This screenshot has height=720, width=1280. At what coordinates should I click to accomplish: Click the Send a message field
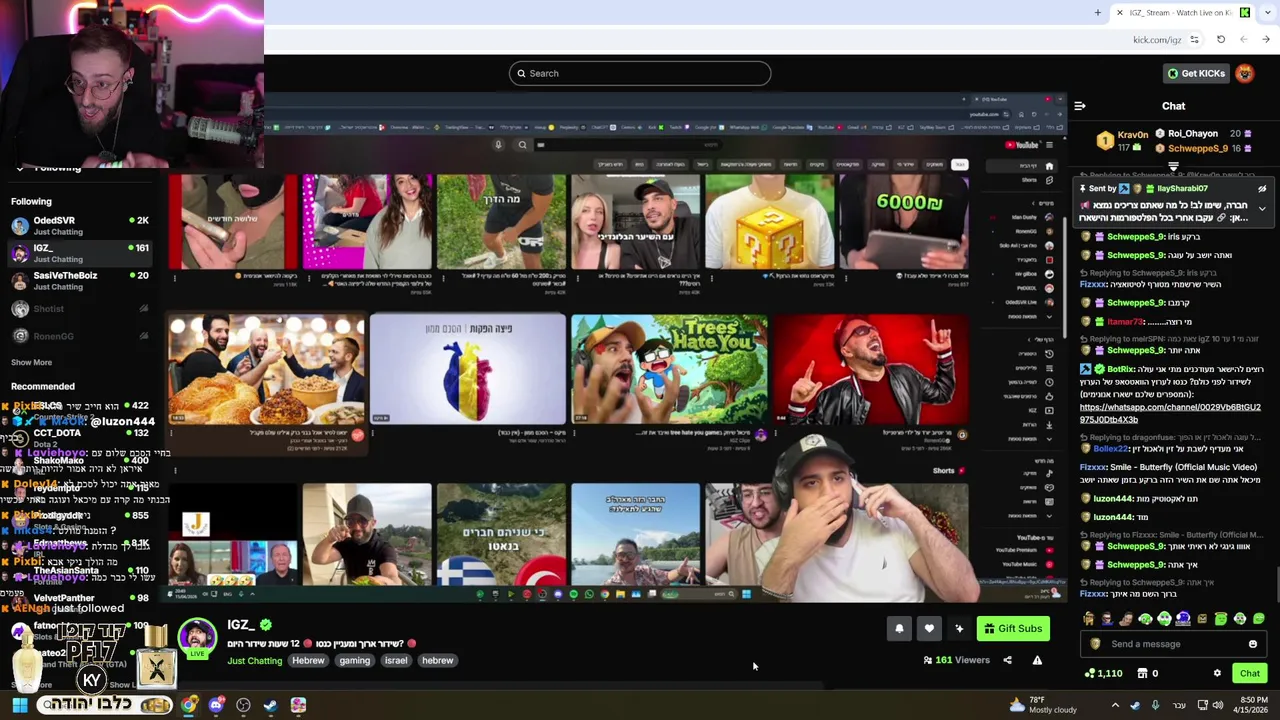tap(1173, 644)
